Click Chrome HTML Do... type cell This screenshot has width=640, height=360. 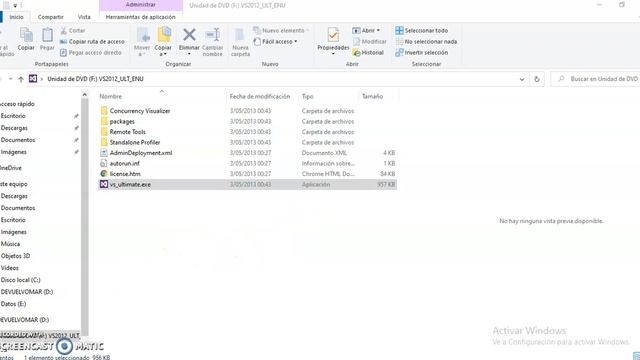328,174
